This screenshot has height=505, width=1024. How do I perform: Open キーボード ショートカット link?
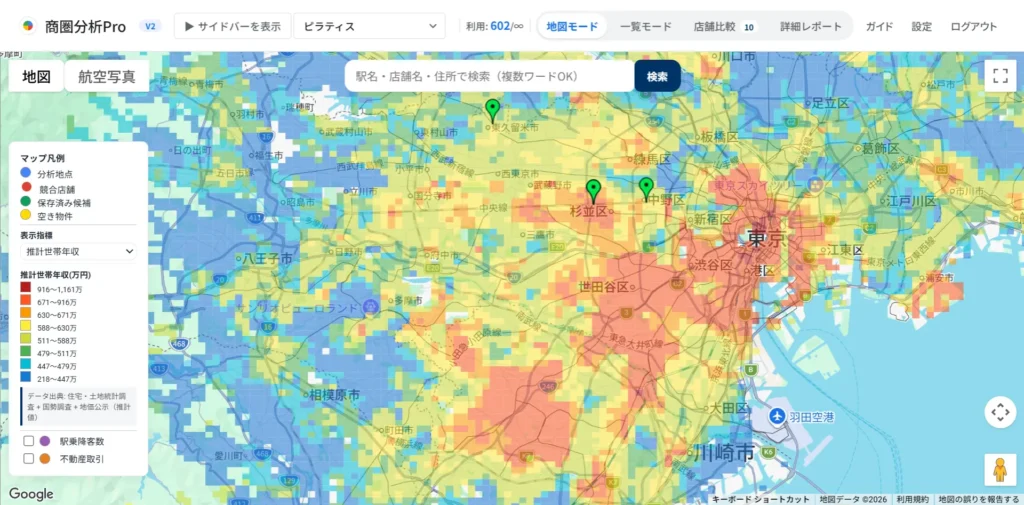coord(761,499)
